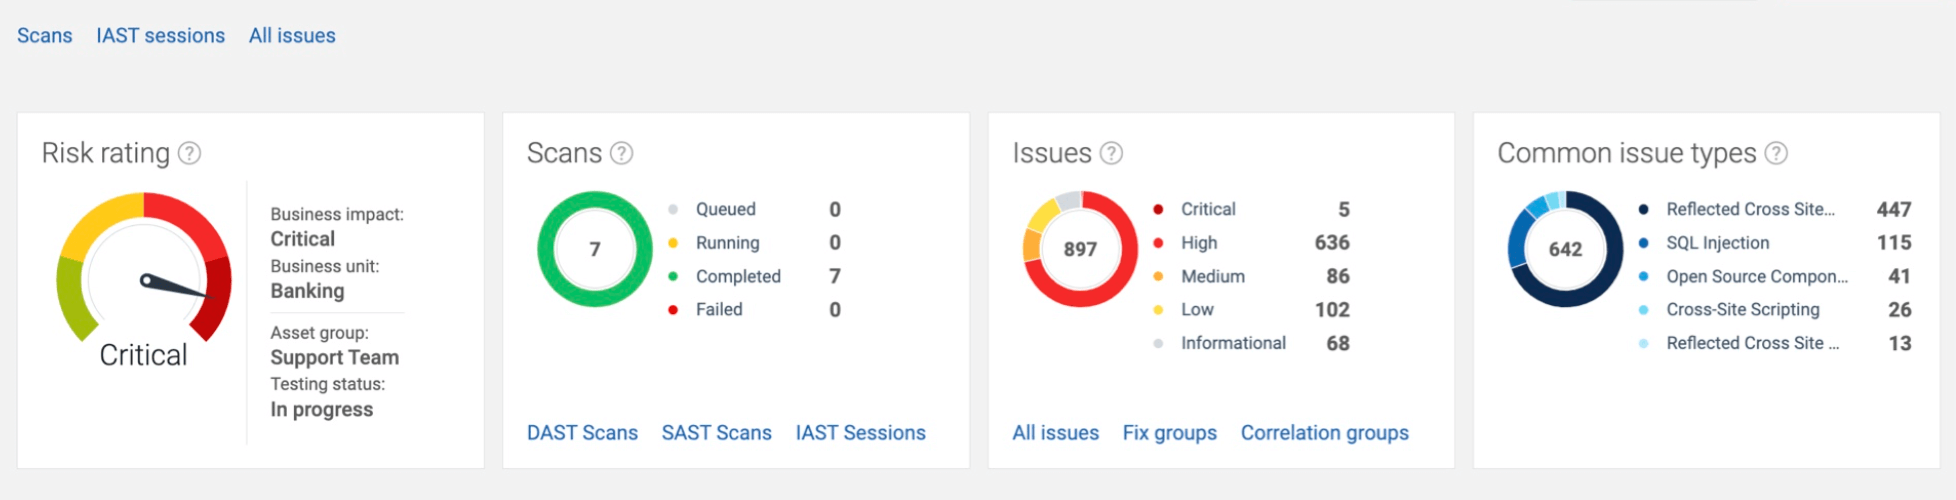The image size is (1956, 500).
Task: Click the Running status yellow dot
Action: click(673, 243)
